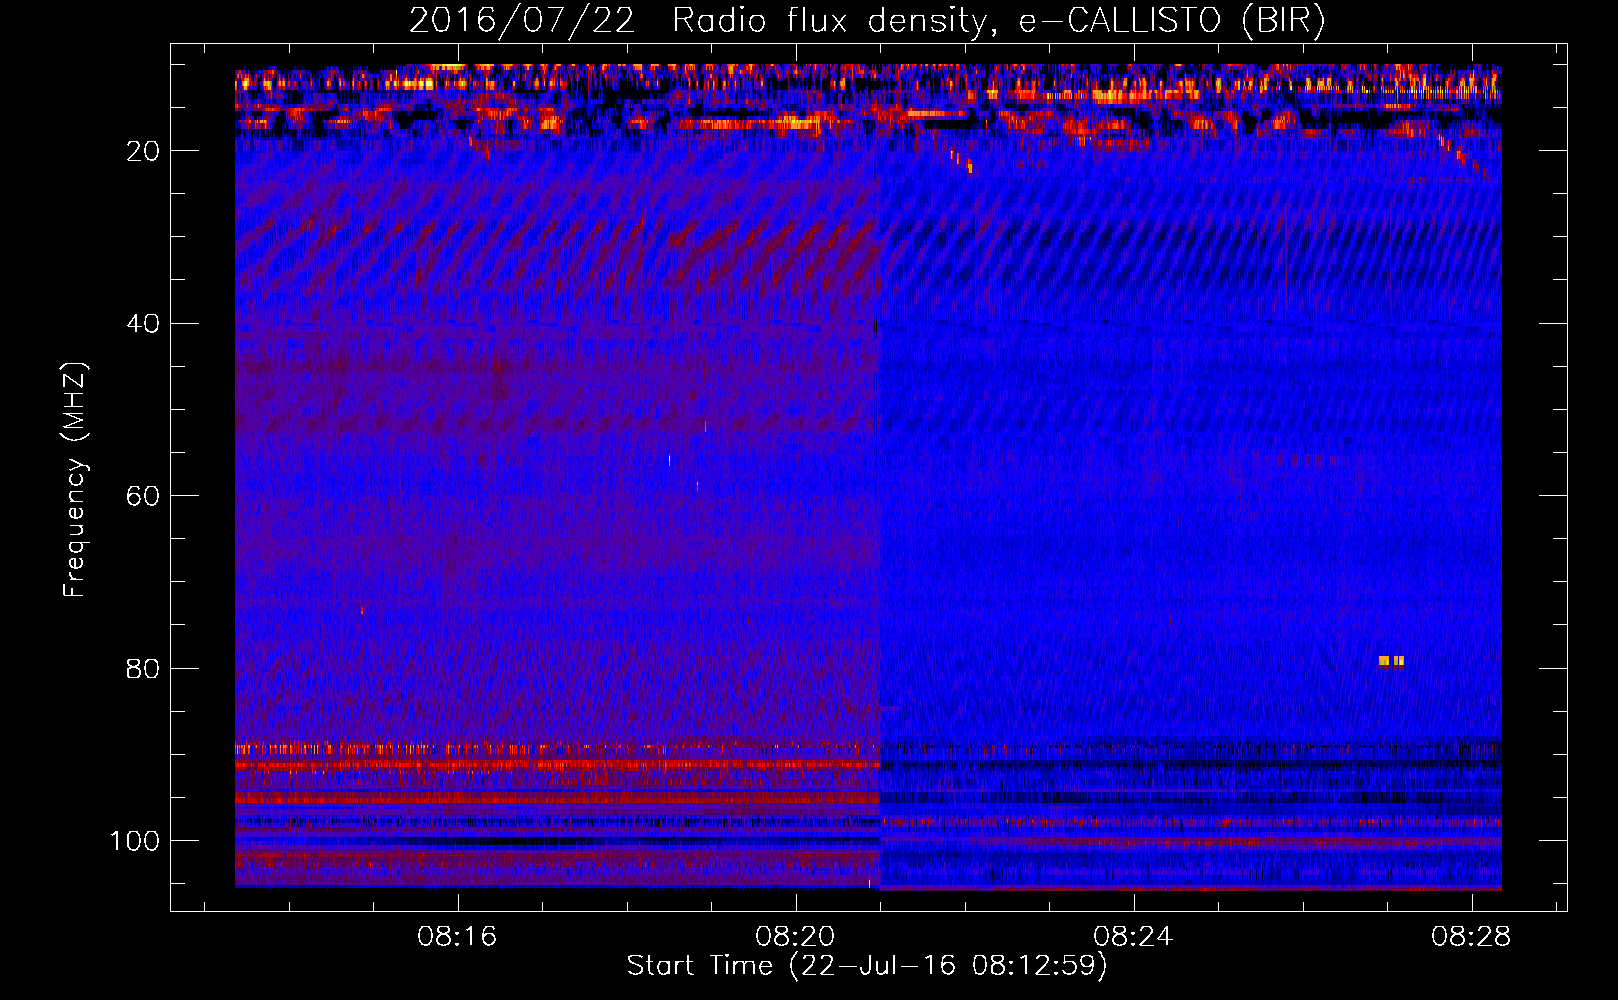The height and width of the screenshot is (1000, 1618).
Task: Click the 'Frequency (MHZ)' axis label
Action: [x=75, y=480]
